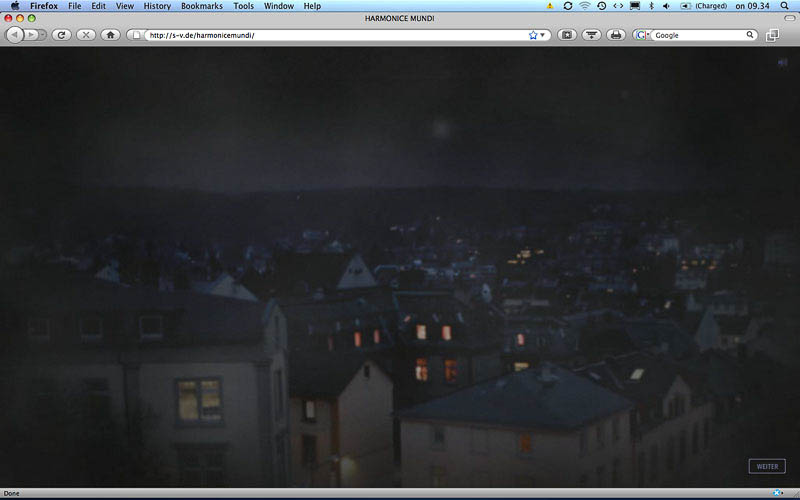Viewport: 800px width, 500px height.
Task: Click the clock showing on 09.34
Action: click(x=752, y=6)
